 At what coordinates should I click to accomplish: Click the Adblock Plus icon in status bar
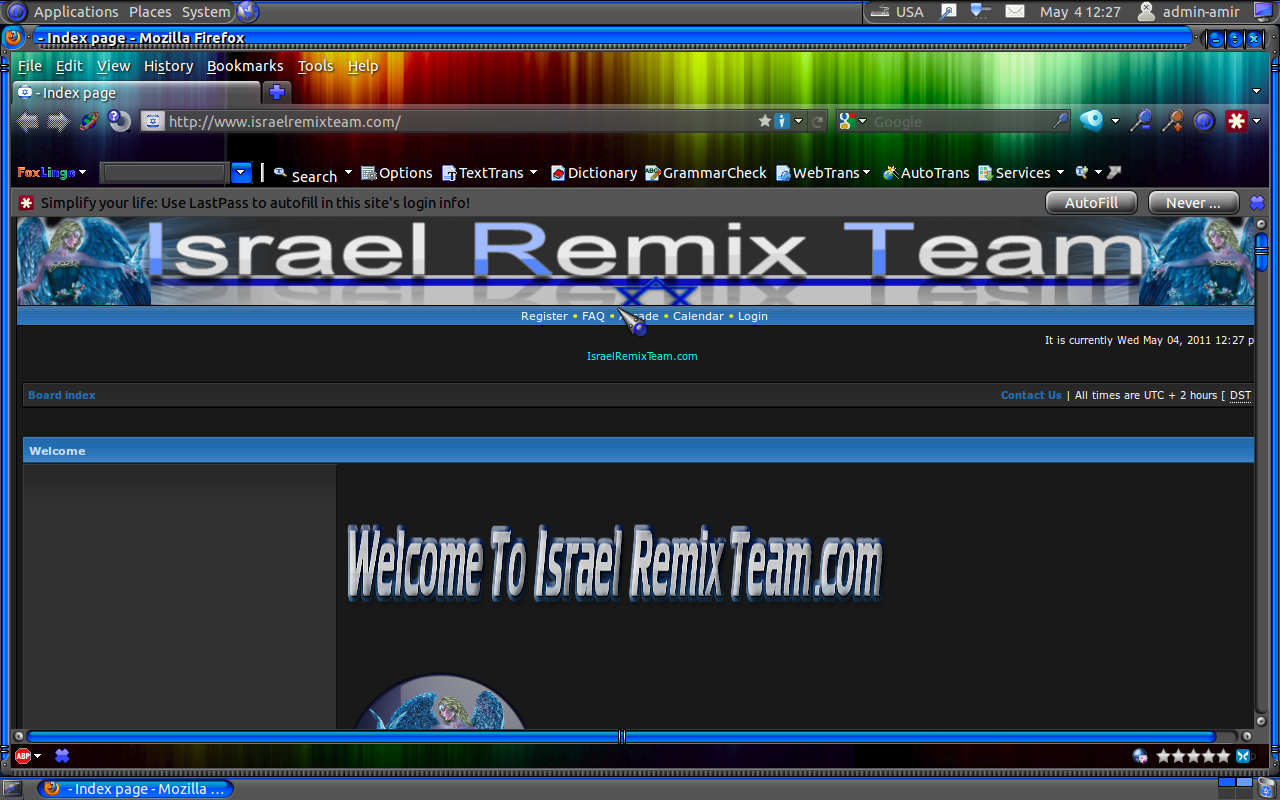pyautogui.click(x=22, y=756)
